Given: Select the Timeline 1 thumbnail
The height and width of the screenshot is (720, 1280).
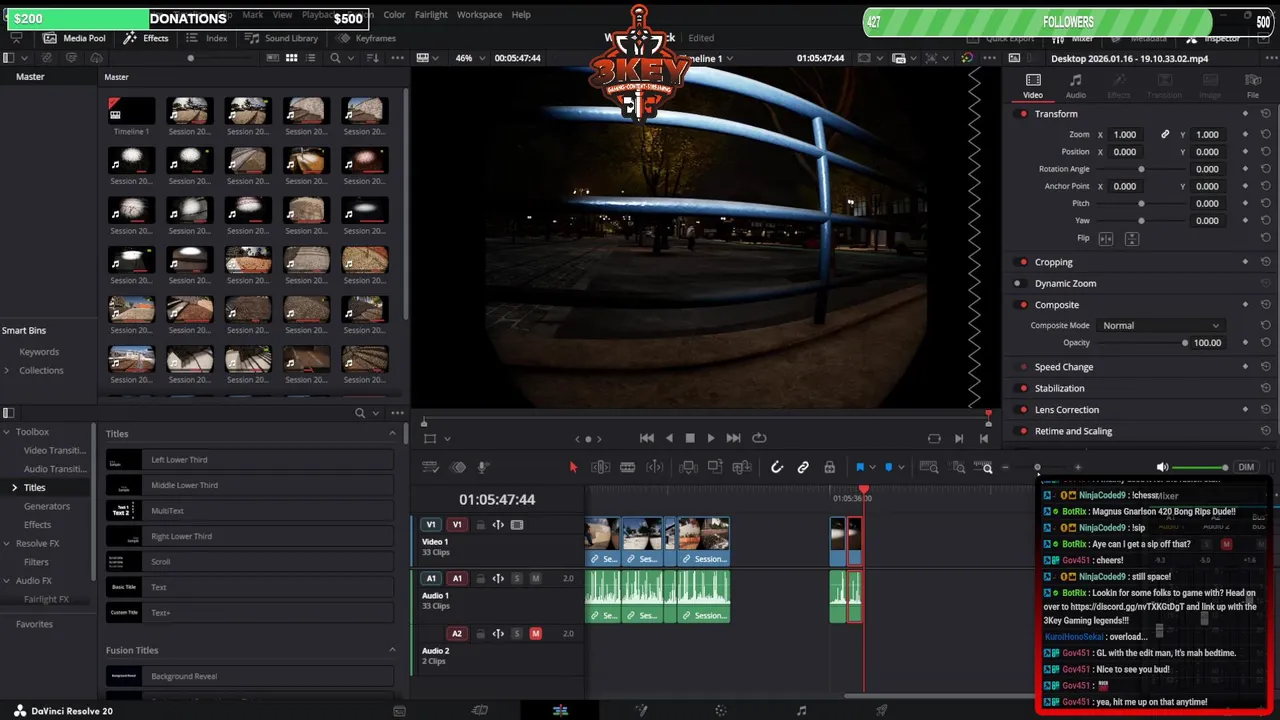Looking at the screenshot, I should click(x=131, y=110).
